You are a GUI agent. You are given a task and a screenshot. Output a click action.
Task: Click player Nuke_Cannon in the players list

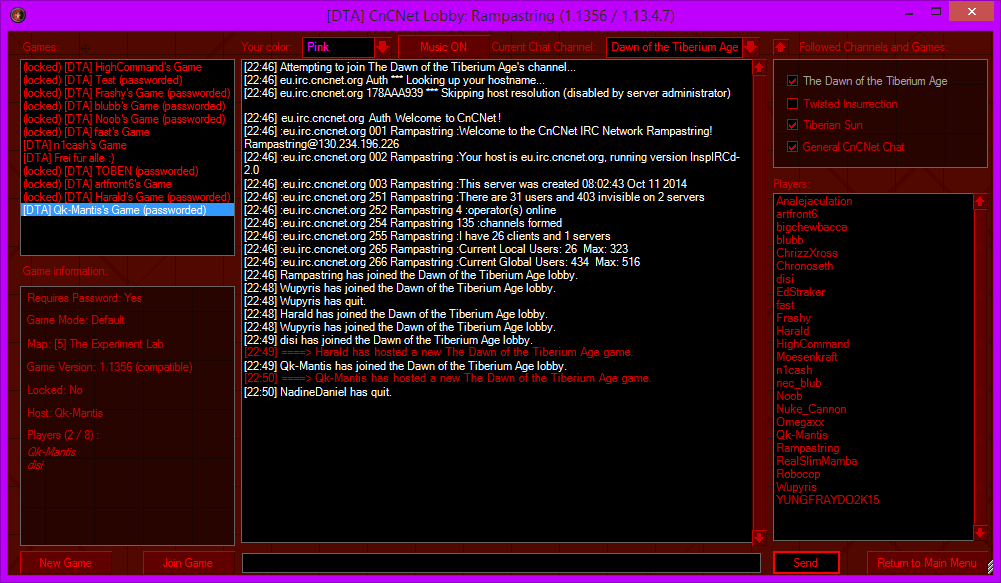click(x=811, y=409)
